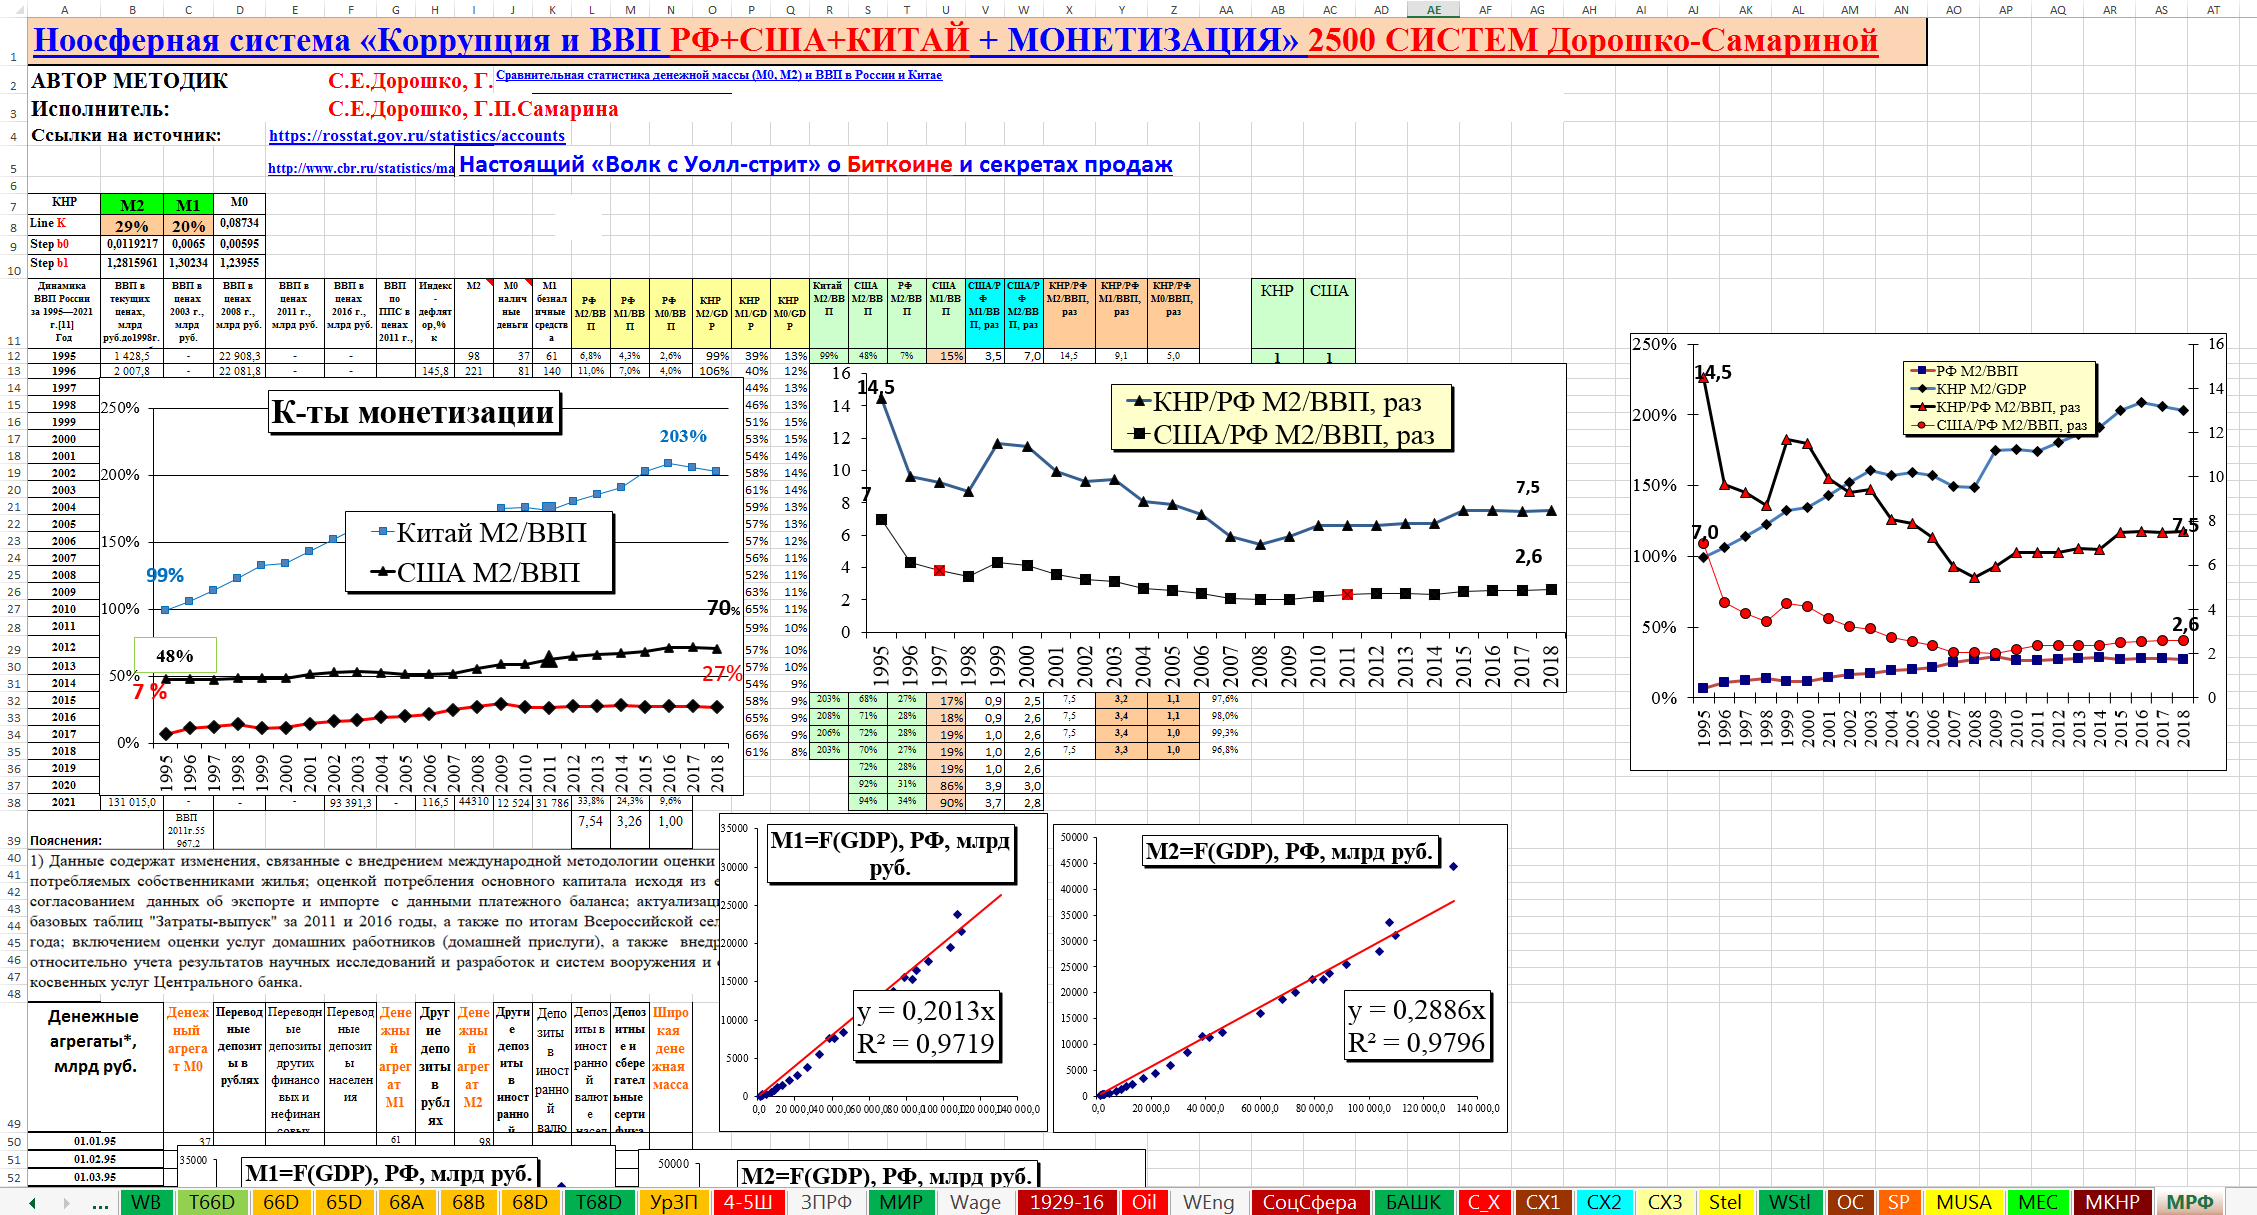Viewport: 2257px width, 1215px height.
Task: Open the rosstat.gov.ru statistics accounts link
Action: pos(416,136)
